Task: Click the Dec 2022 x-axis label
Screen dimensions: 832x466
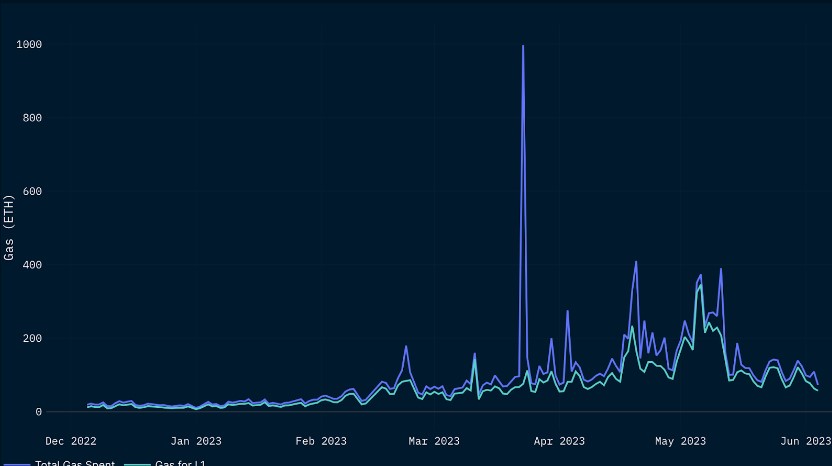Action: click(x=71, y=440)
